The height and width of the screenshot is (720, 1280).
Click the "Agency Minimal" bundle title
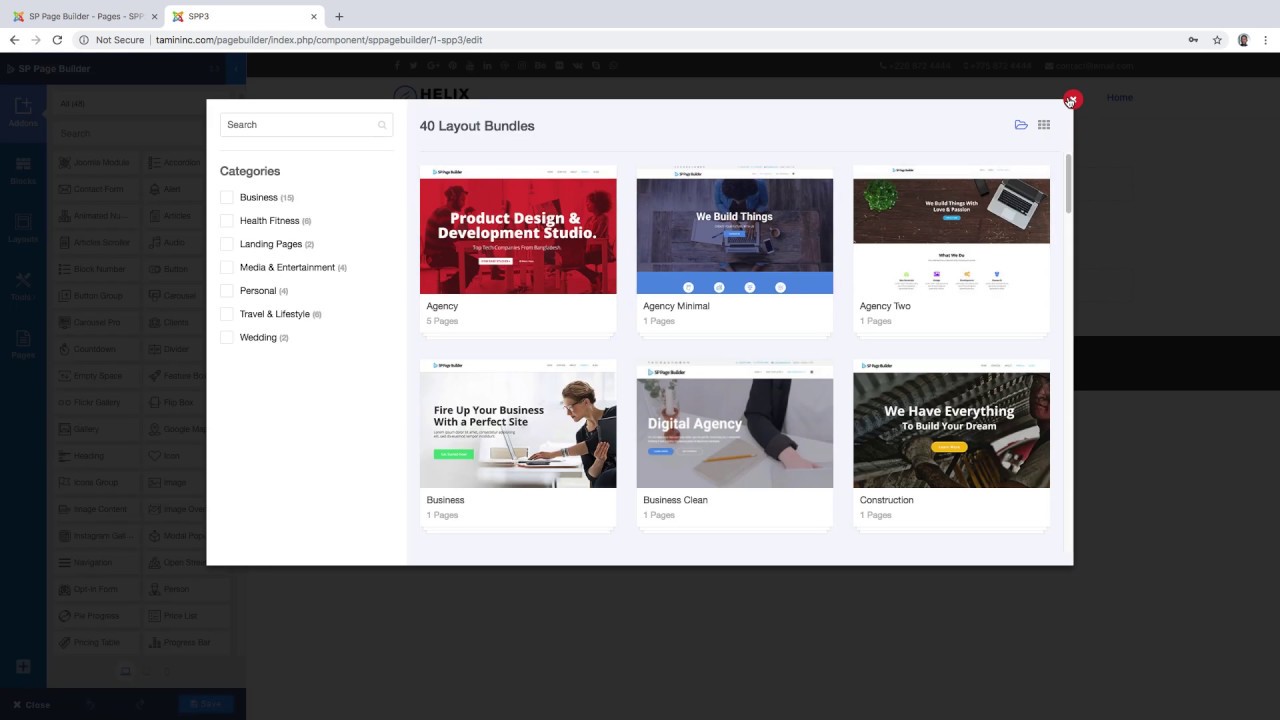pos(676,306)
